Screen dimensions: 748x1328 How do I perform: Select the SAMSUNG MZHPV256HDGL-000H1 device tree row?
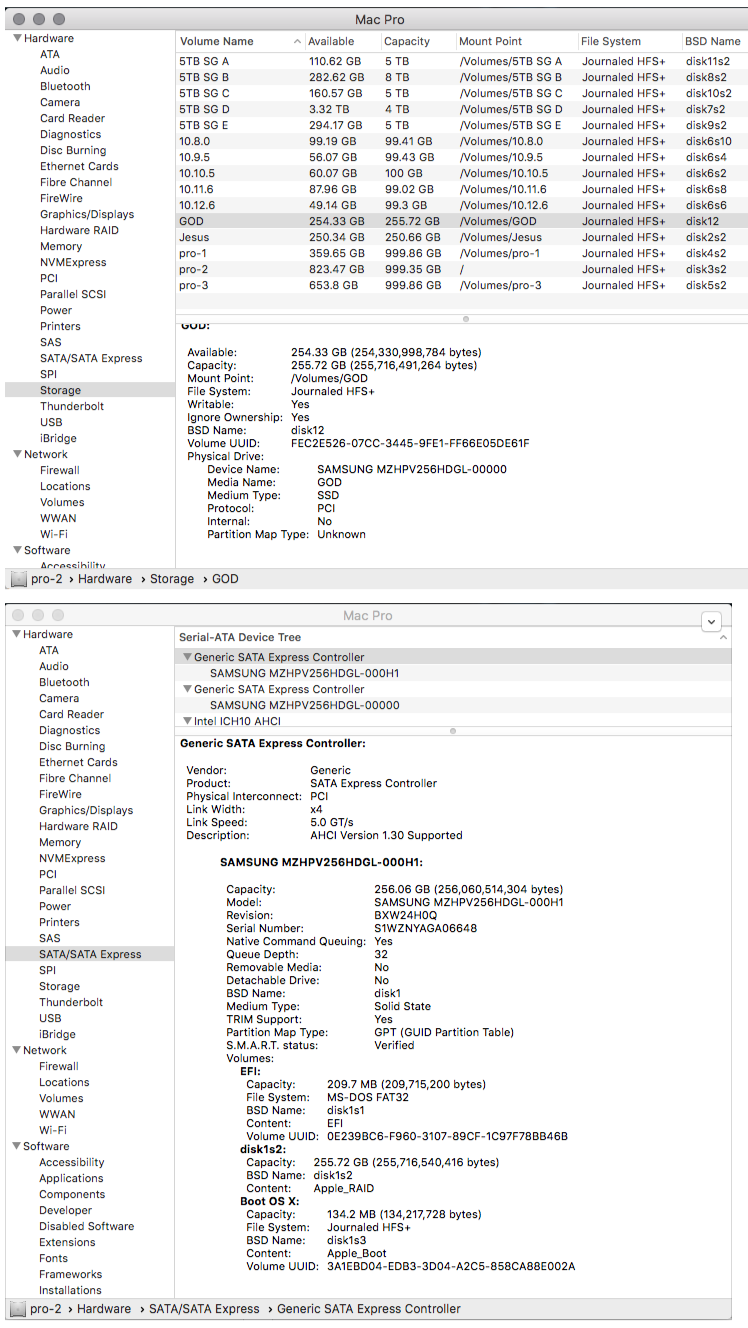tap(453, 673)
